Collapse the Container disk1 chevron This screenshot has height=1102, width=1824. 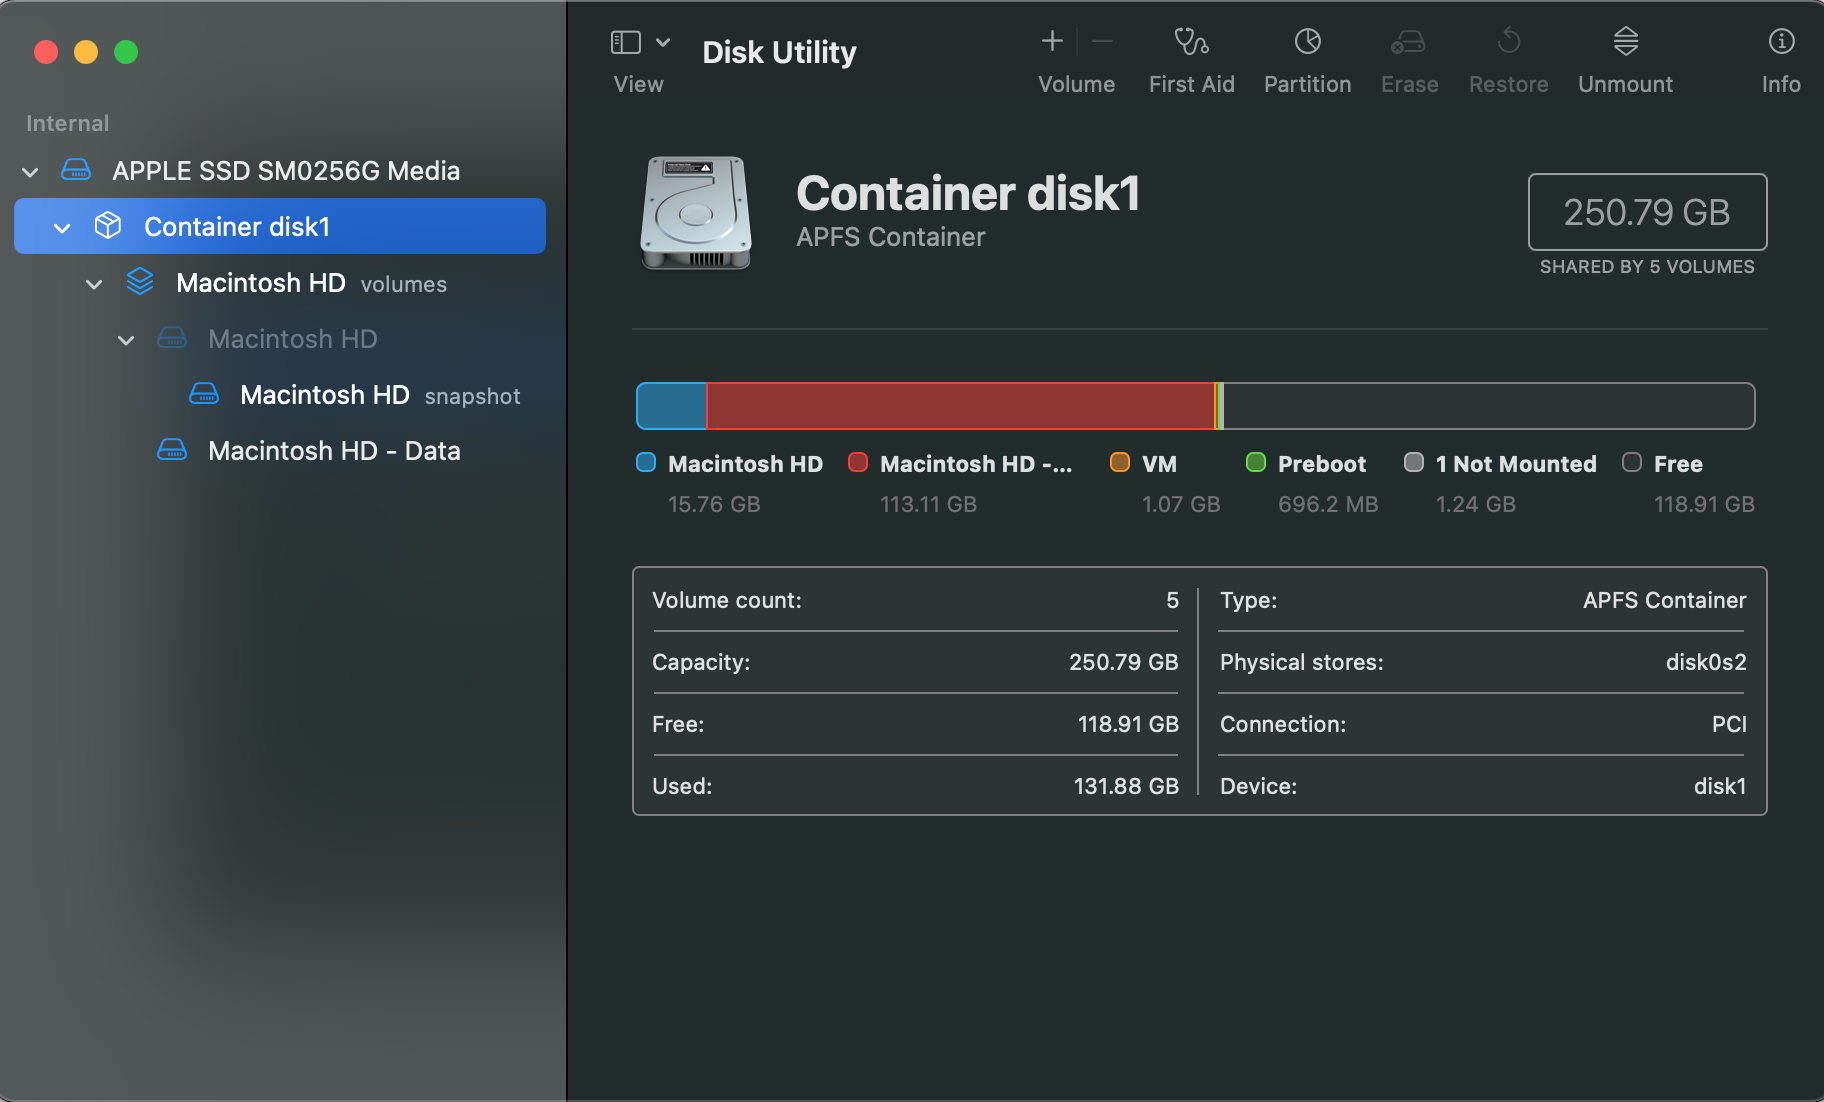[x=62, y=228]
